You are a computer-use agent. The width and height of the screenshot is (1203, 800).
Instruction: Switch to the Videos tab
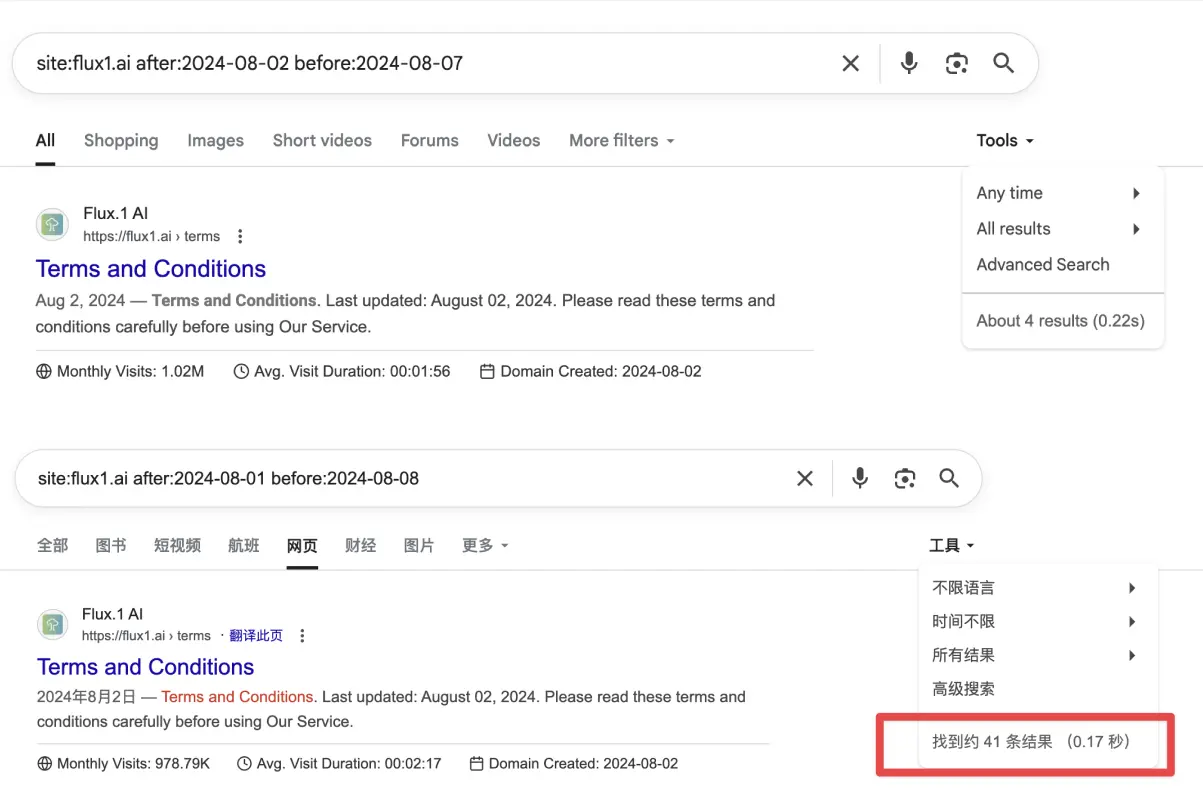point(514,141)
